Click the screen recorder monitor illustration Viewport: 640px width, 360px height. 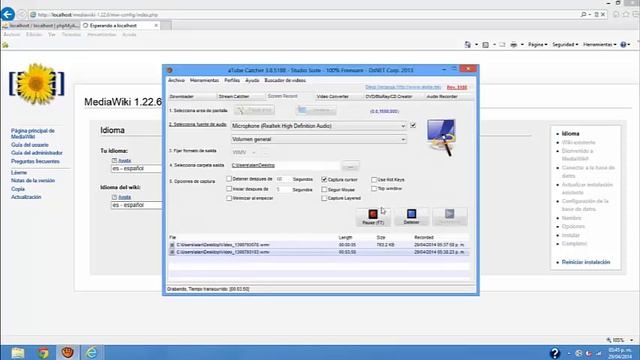(442, 137)
